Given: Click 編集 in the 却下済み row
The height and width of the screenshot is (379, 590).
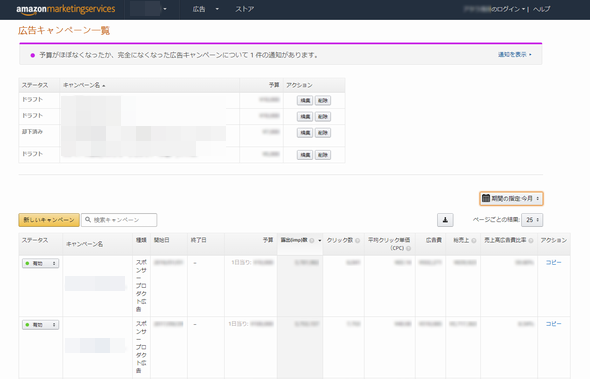Looking at the screenshot, I should (x=305, y=133).
